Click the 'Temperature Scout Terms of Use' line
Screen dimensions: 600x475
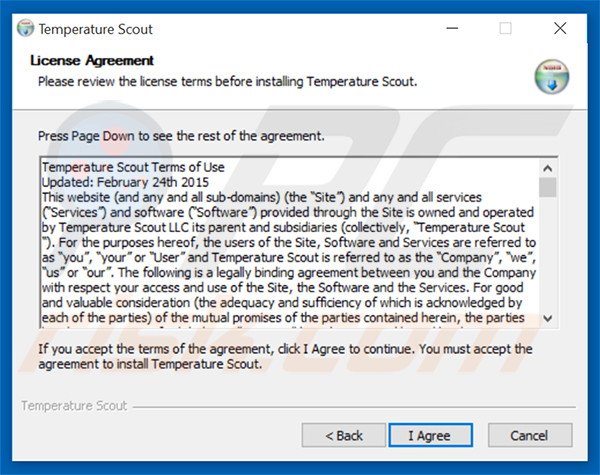(x=133, y=167)
